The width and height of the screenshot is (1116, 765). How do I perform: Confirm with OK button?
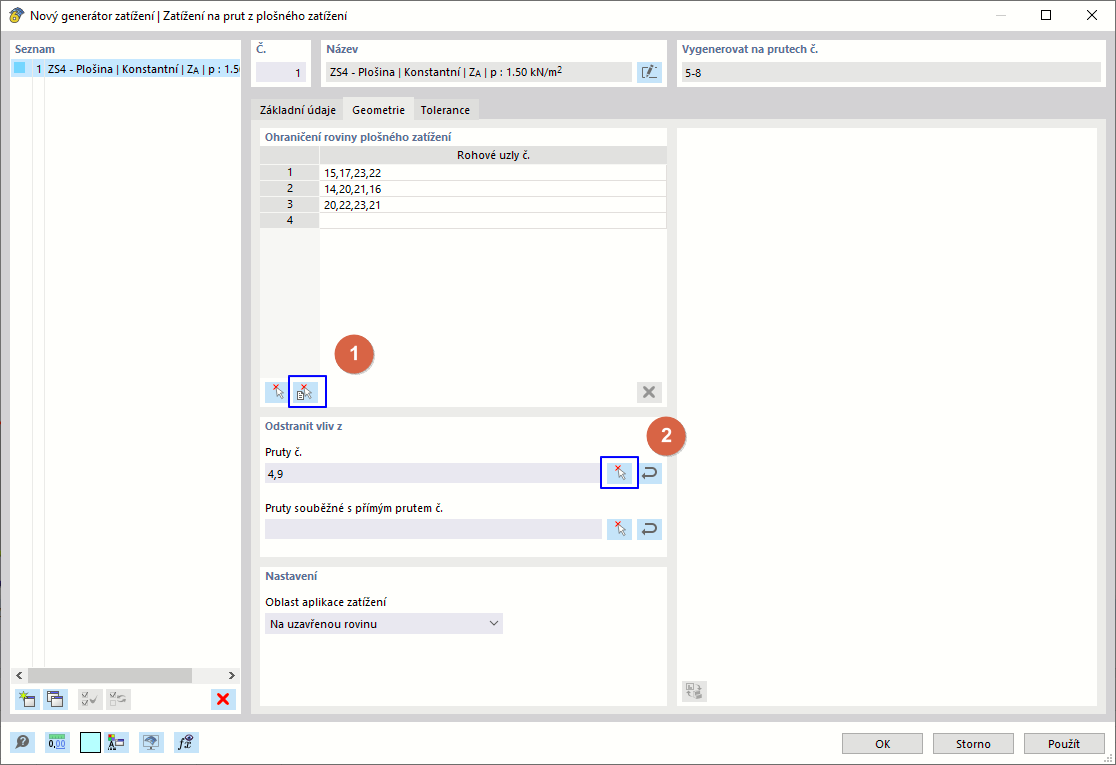pyautogui.click(x=883, y=744)
